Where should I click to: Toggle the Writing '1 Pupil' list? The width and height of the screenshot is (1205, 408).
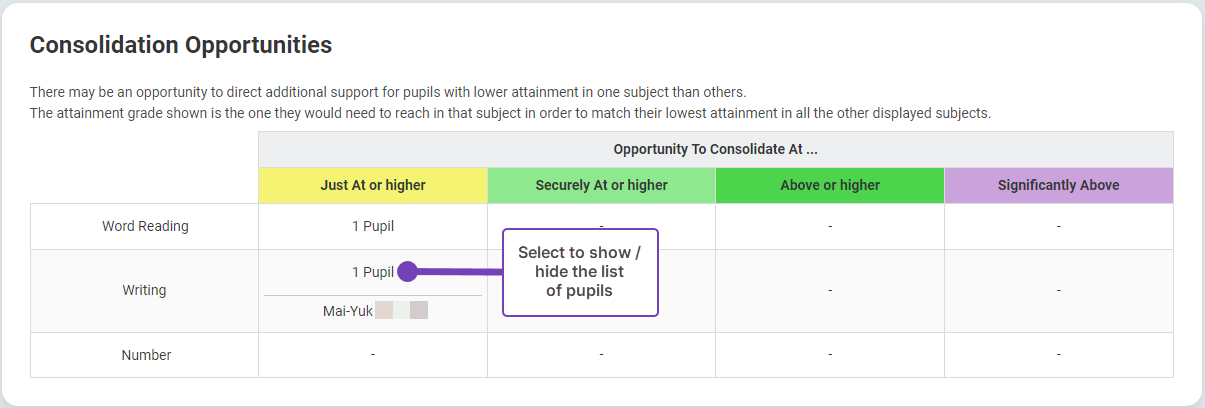coord(372,272)
